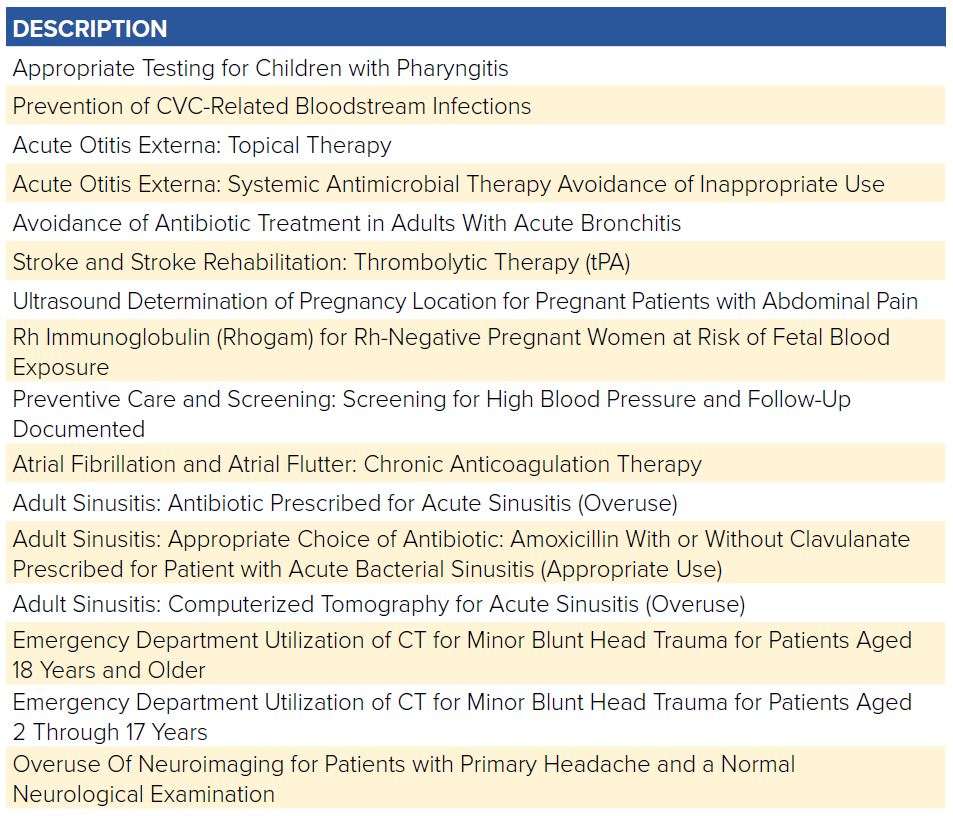
Task: Click Avoidance of Antibiotic Treatment Acute Bronchitis row
Action: pyautogui.click(x=476, y=222)
